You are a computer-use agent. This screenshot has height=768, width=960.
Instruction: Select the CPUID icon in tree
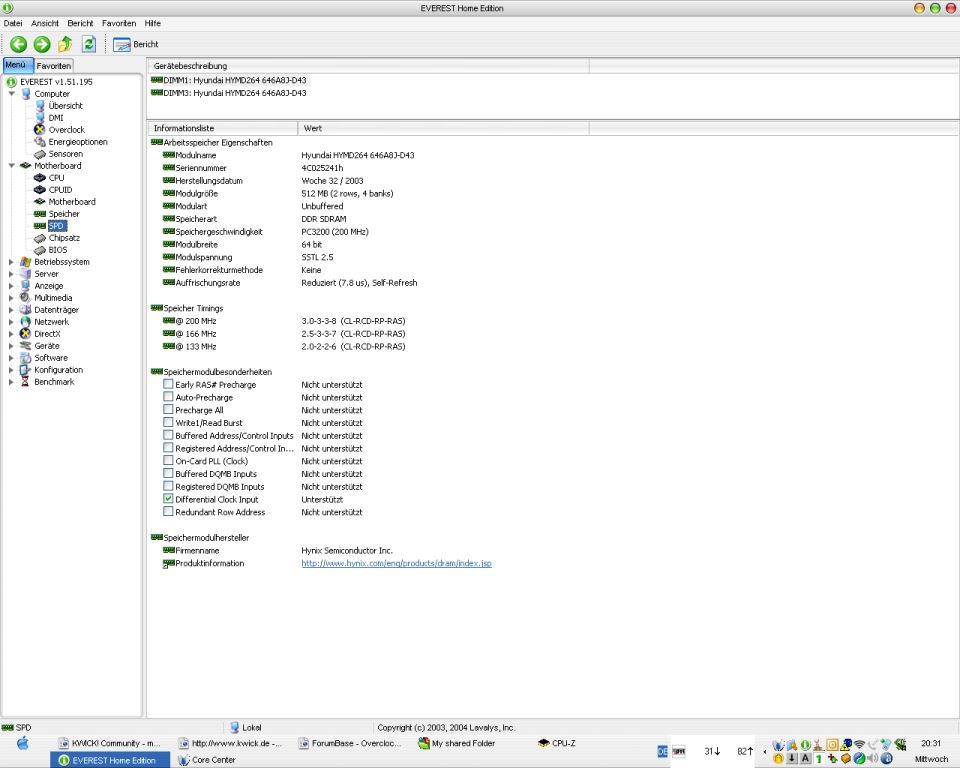(x=40, y=190)
